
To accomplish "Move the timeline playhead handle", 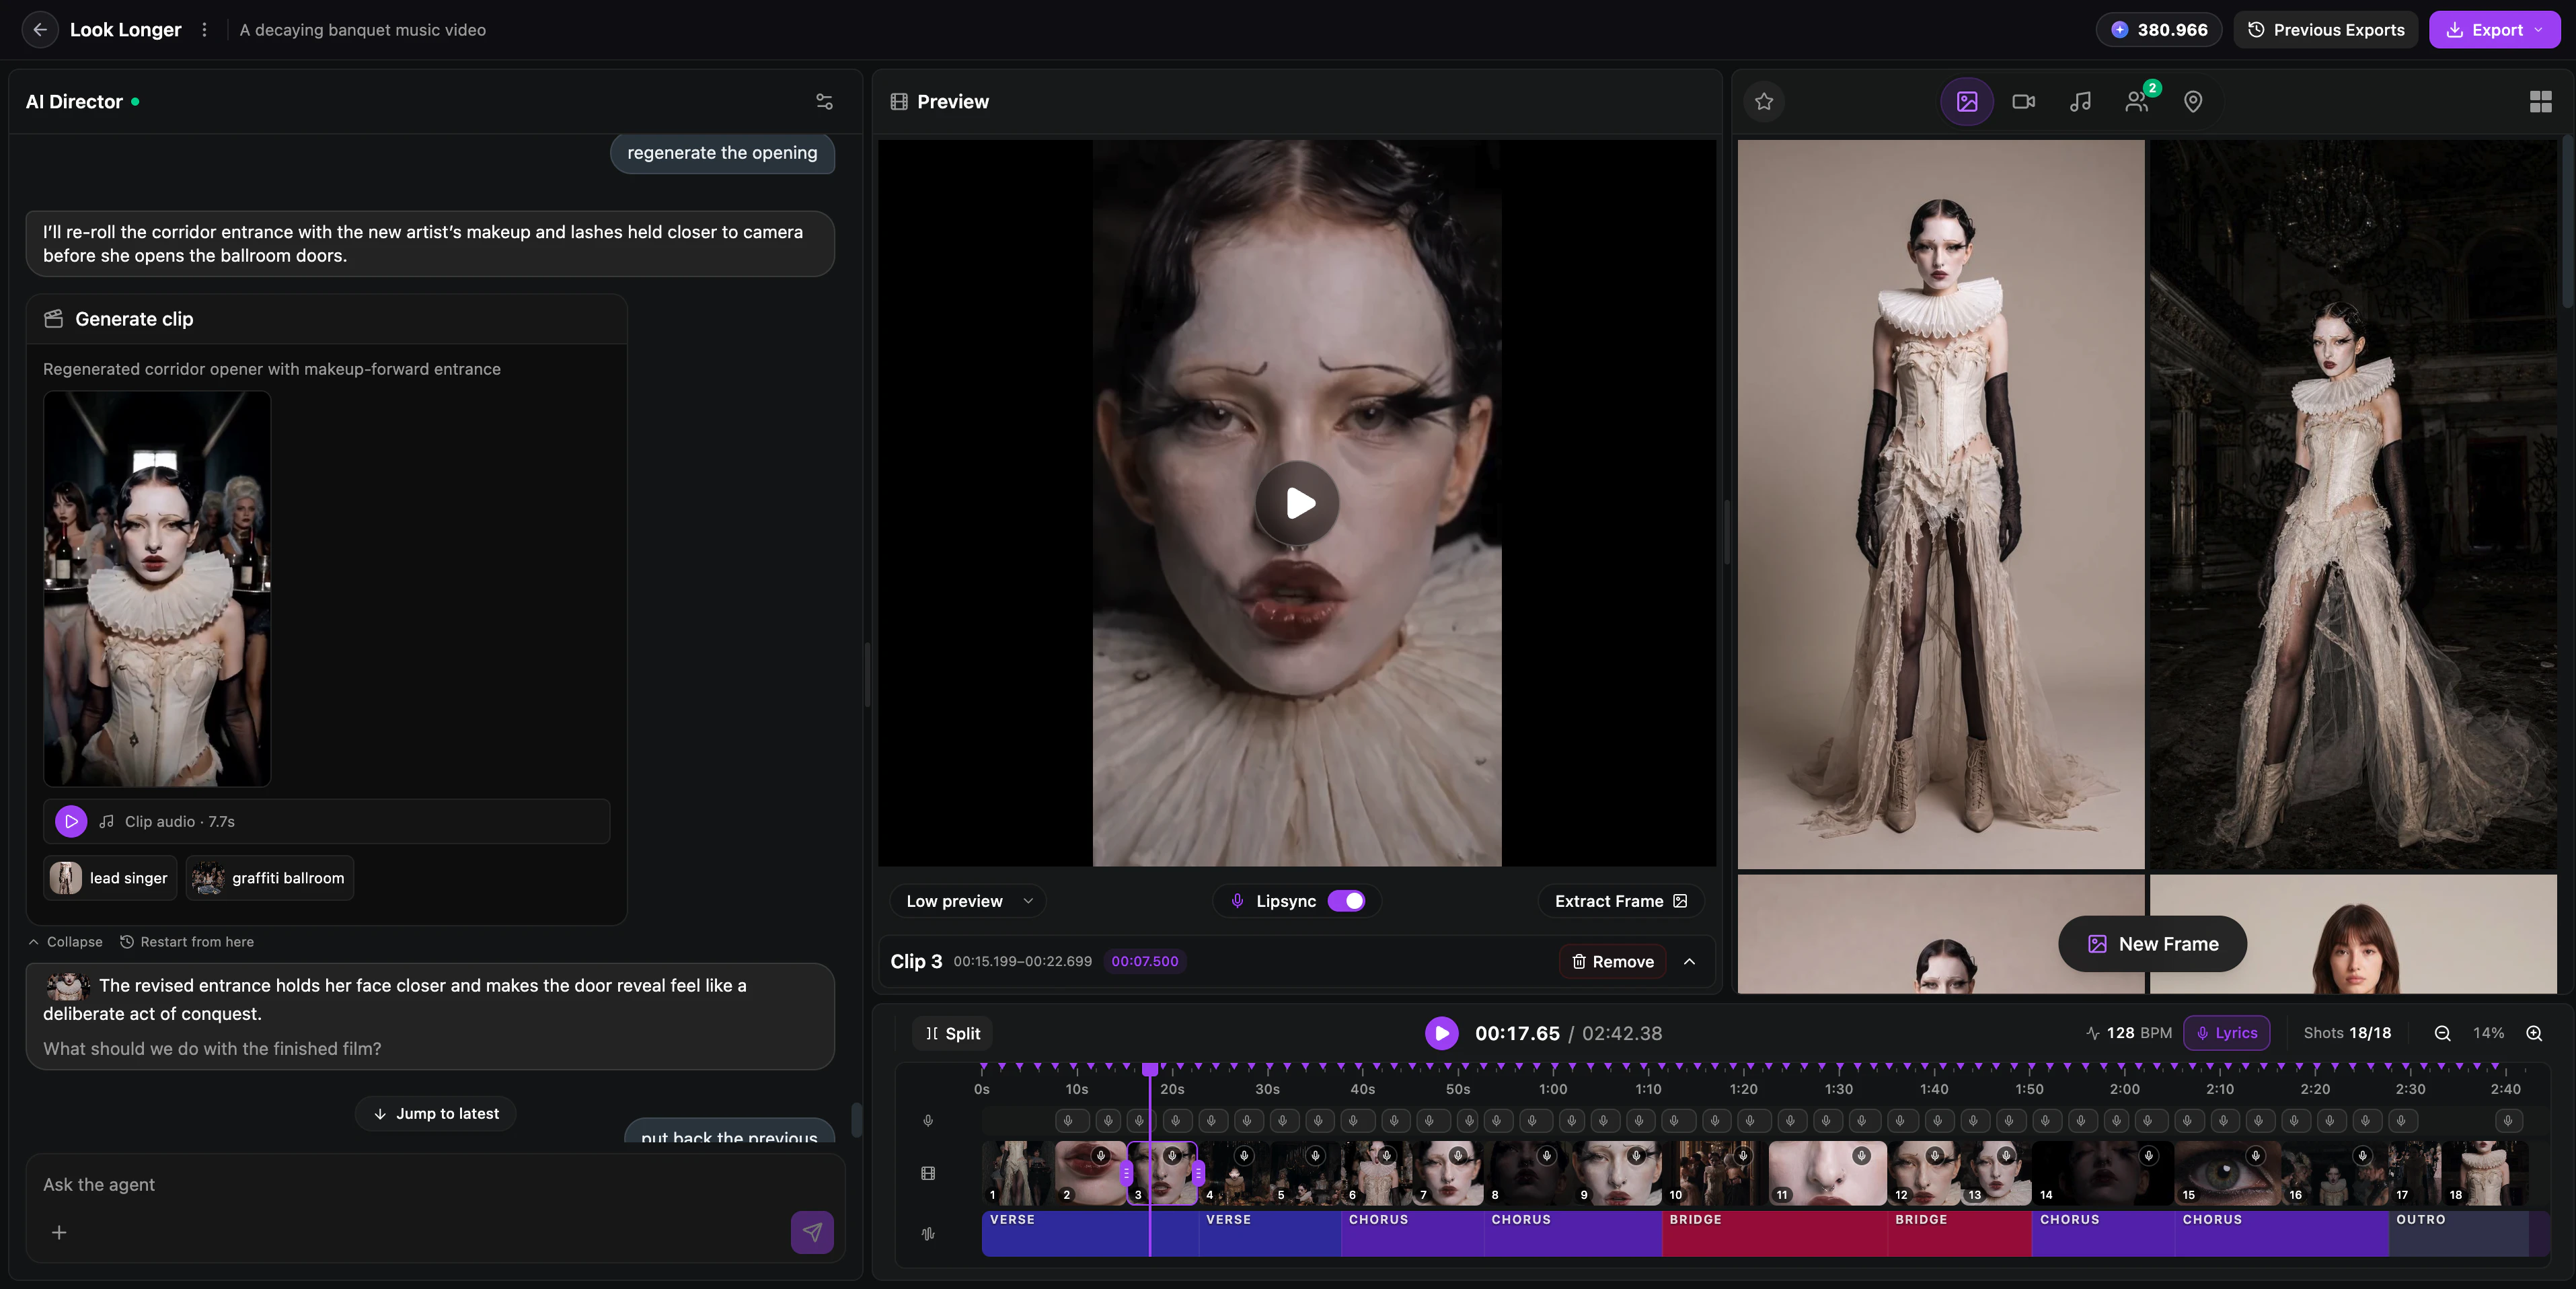I will (1150, 1069).
